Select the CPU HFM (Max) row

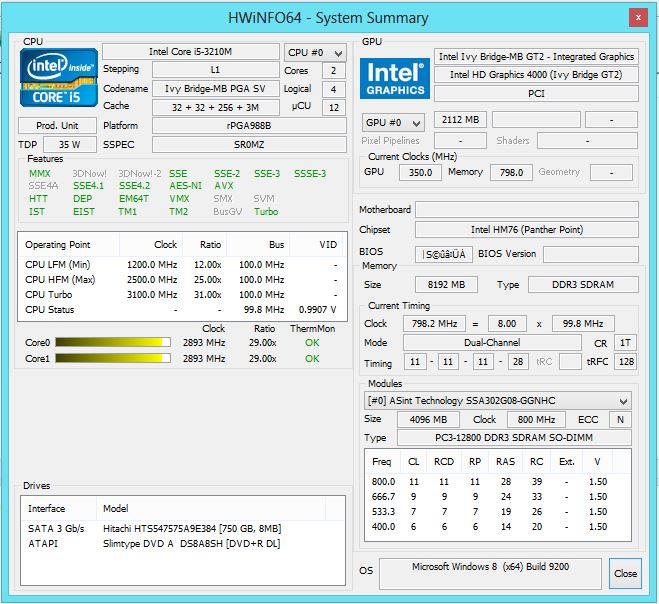coord(182,280)
